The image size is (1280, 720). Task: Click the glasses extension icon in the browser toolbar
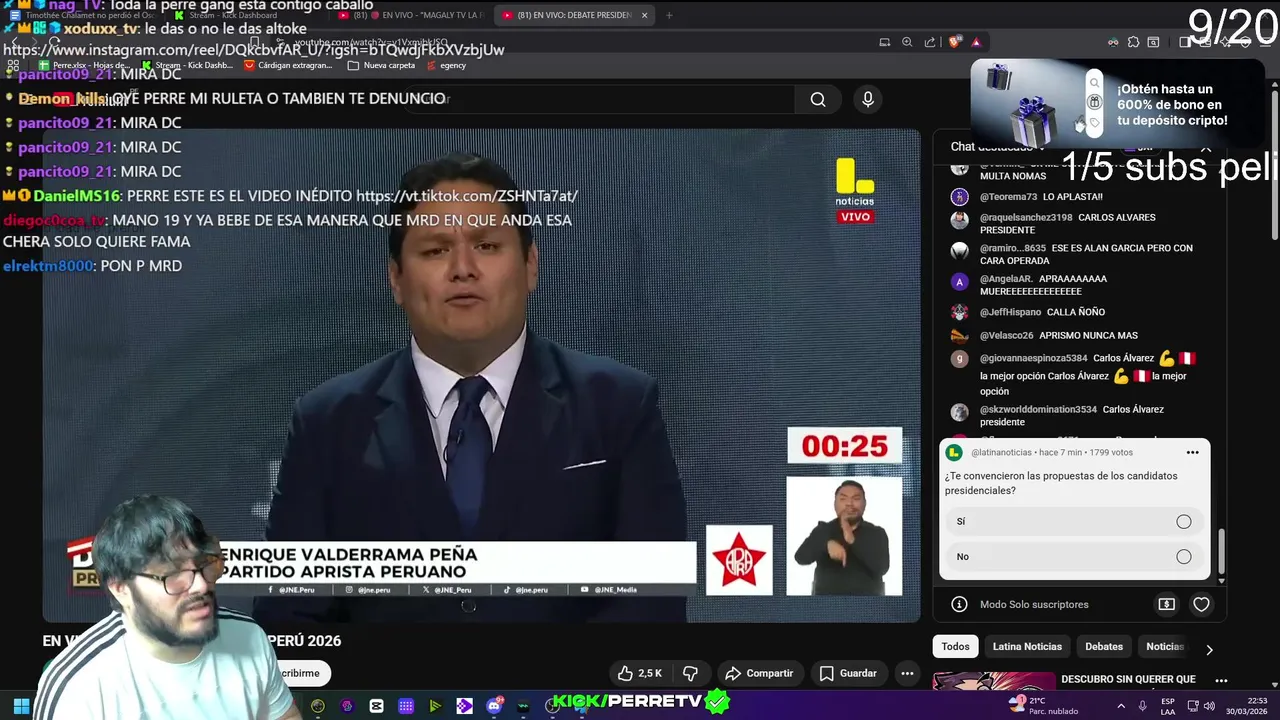[x=1113, y=42]
